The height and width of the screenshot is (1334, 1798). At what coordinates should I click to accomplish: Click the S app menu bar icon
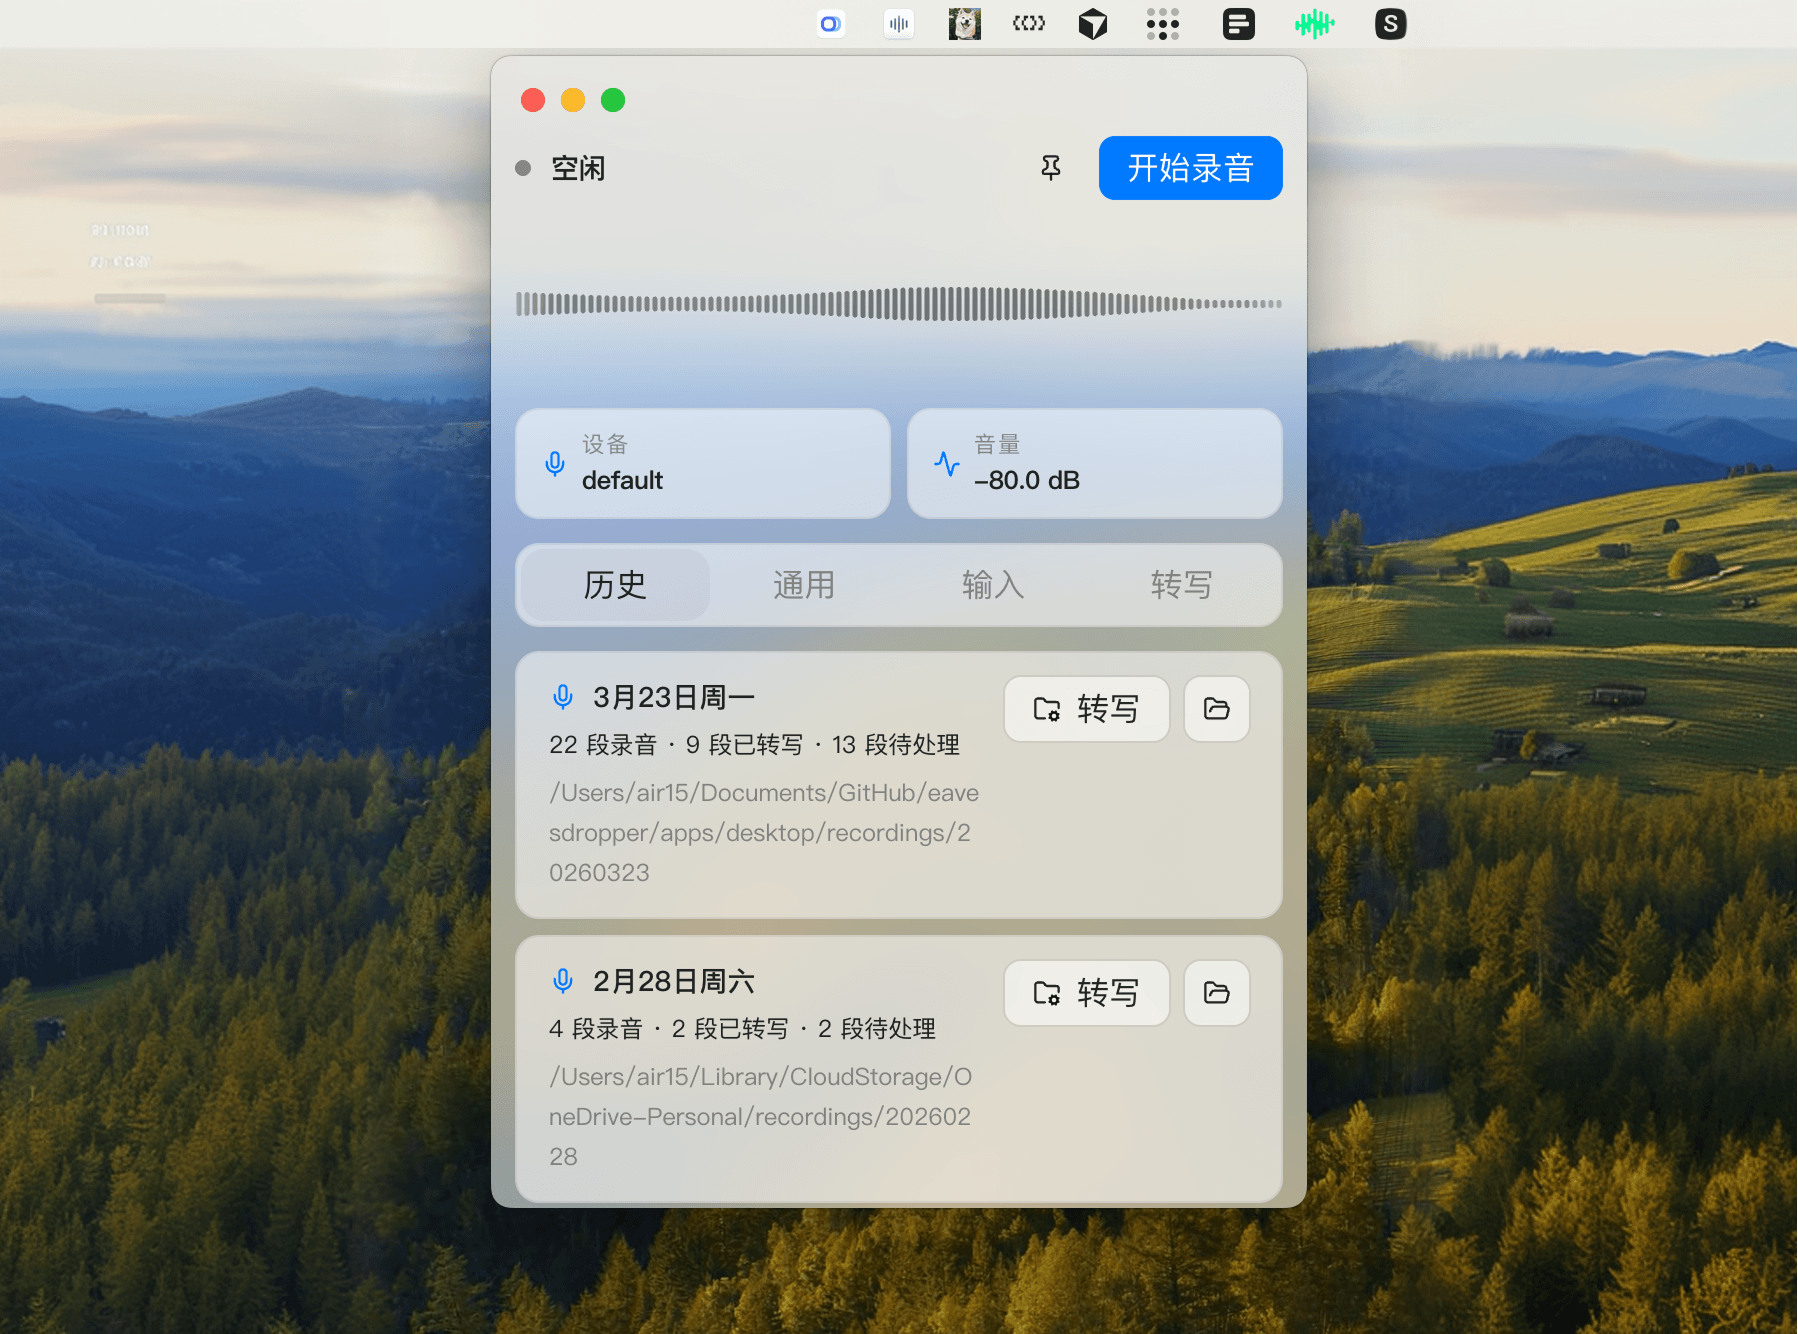pos(1390,24)
